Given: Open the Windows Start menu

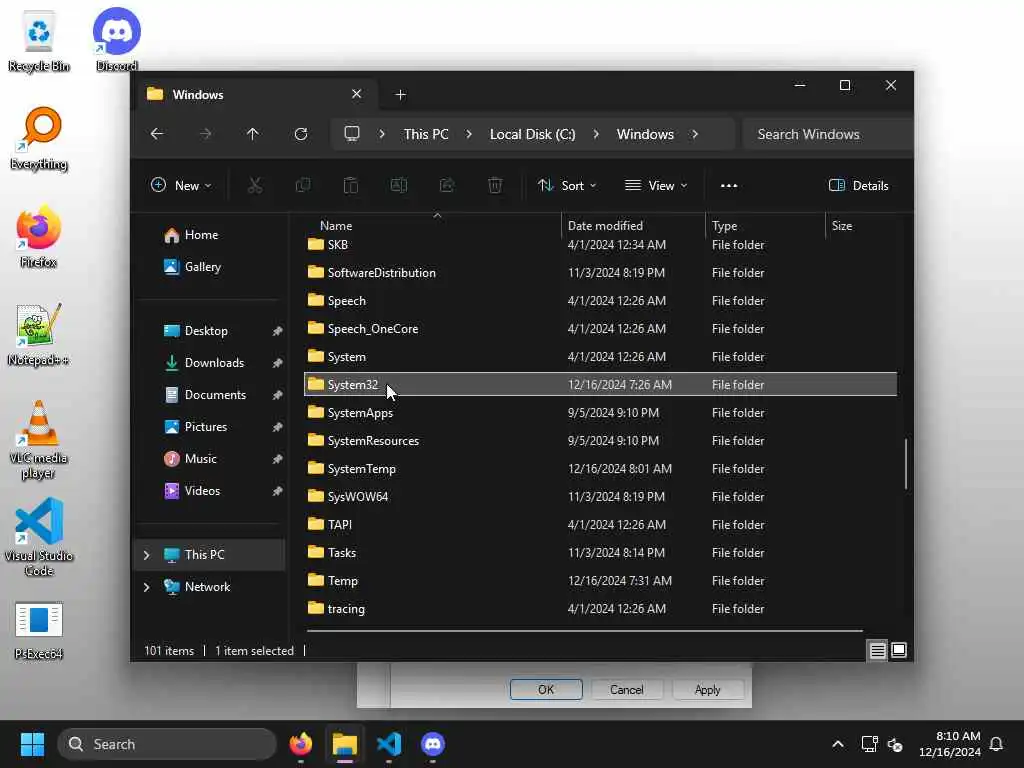Looking at the screenshot, I should (x=32, y=744).
